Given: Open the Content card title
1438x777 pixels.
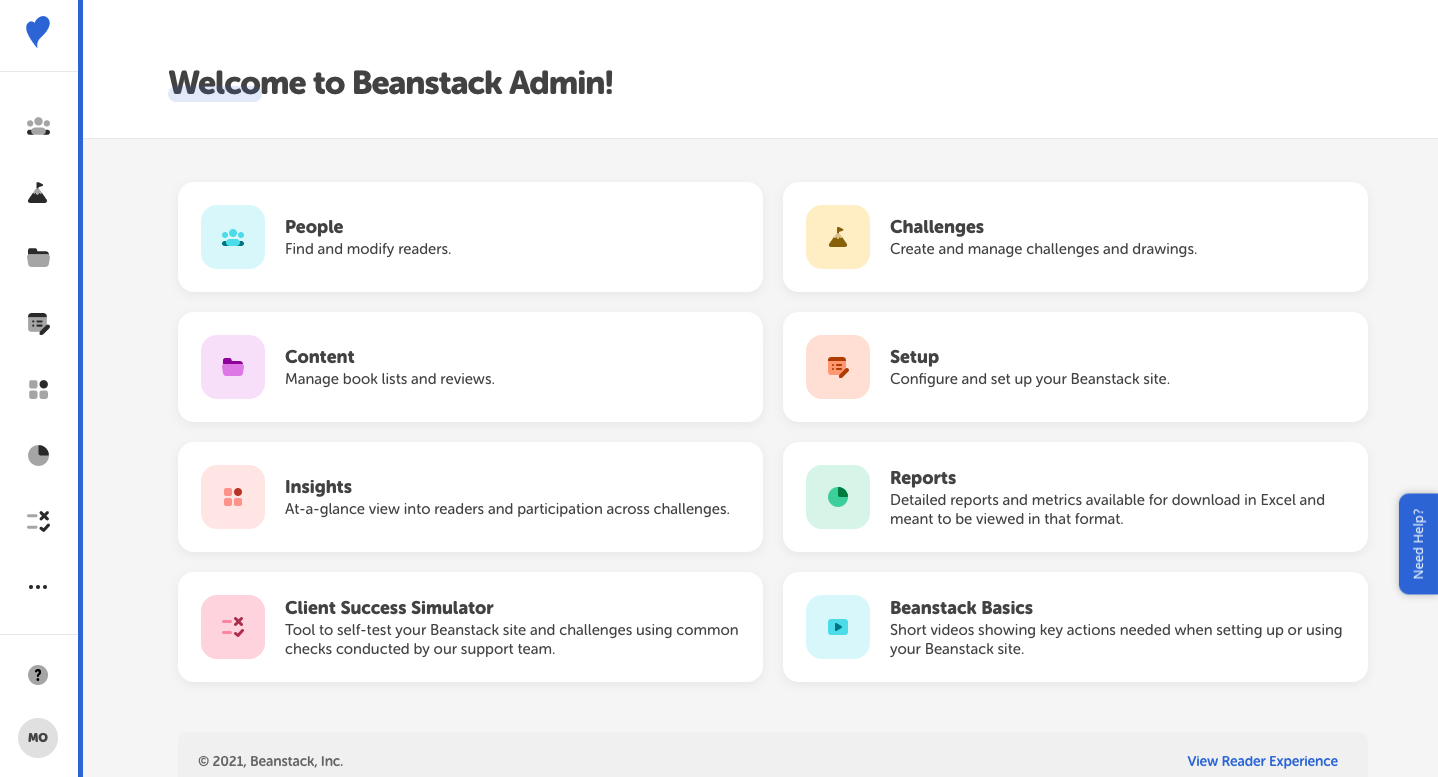Looking at the screenshot, I should [x=320, y=357].
